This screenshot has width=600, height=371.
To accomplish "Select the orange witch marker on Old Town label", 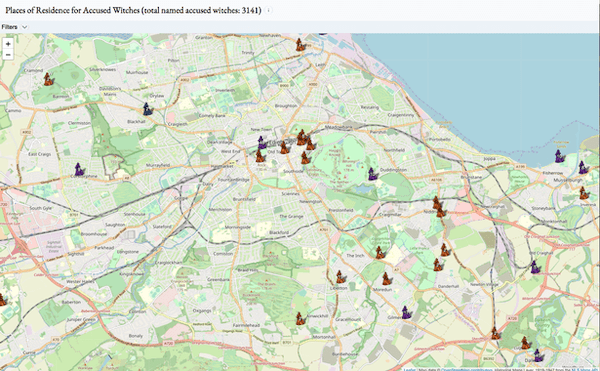I will pos(284,147).
